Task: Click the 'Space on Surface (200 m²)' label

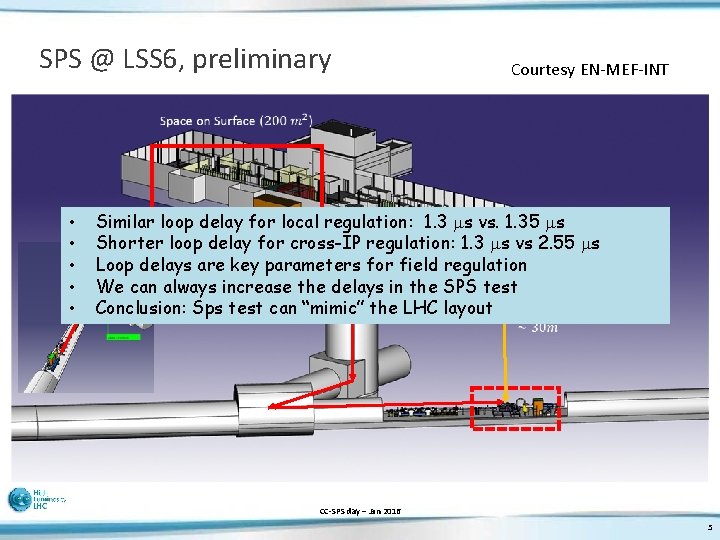Action: (236, 121)
